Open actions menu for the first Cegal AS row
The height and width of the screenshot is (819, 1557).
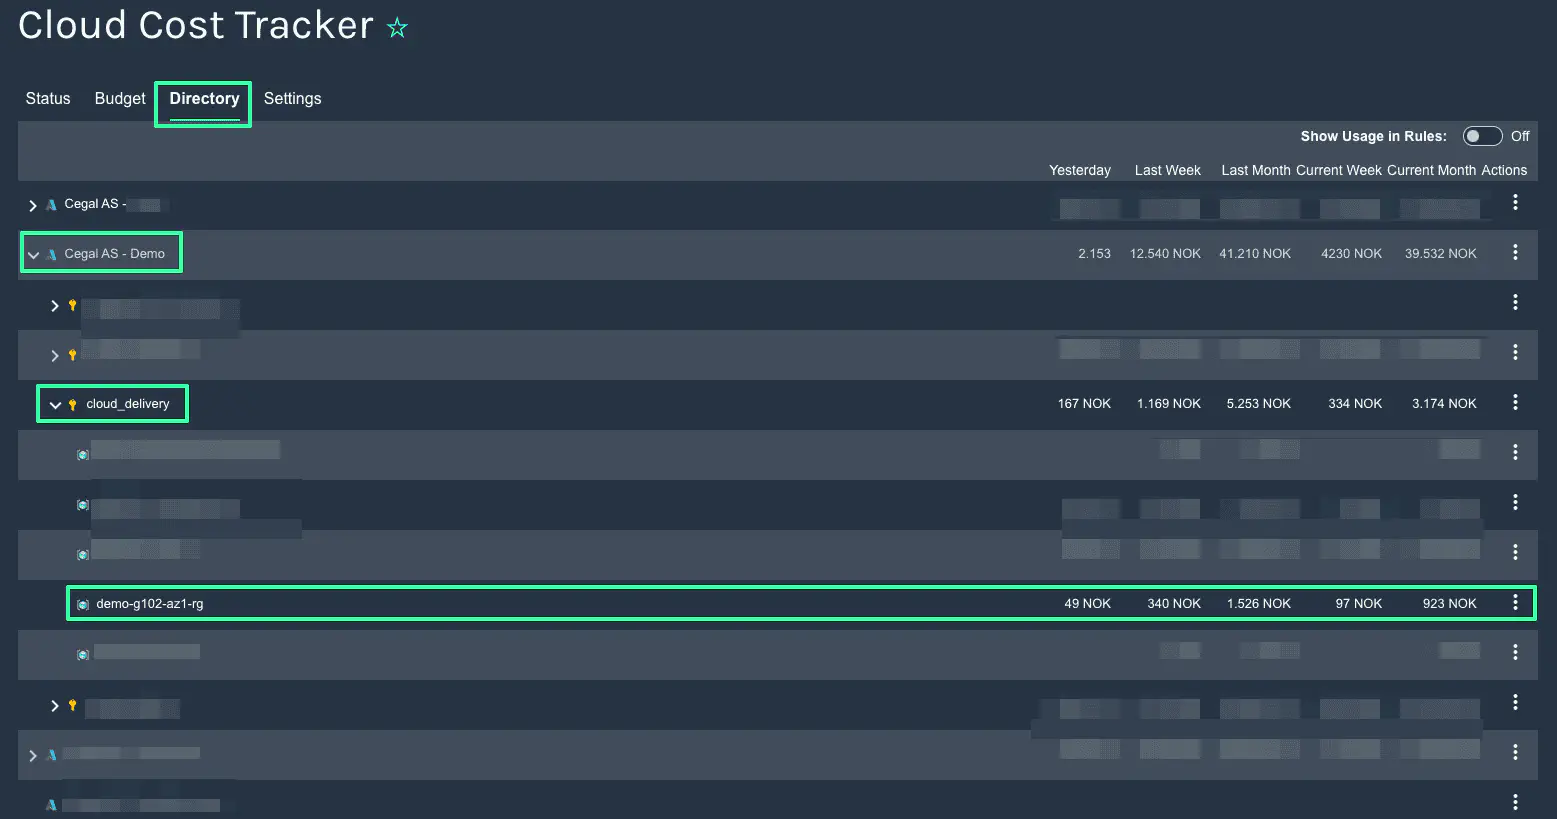[1515, 203]
